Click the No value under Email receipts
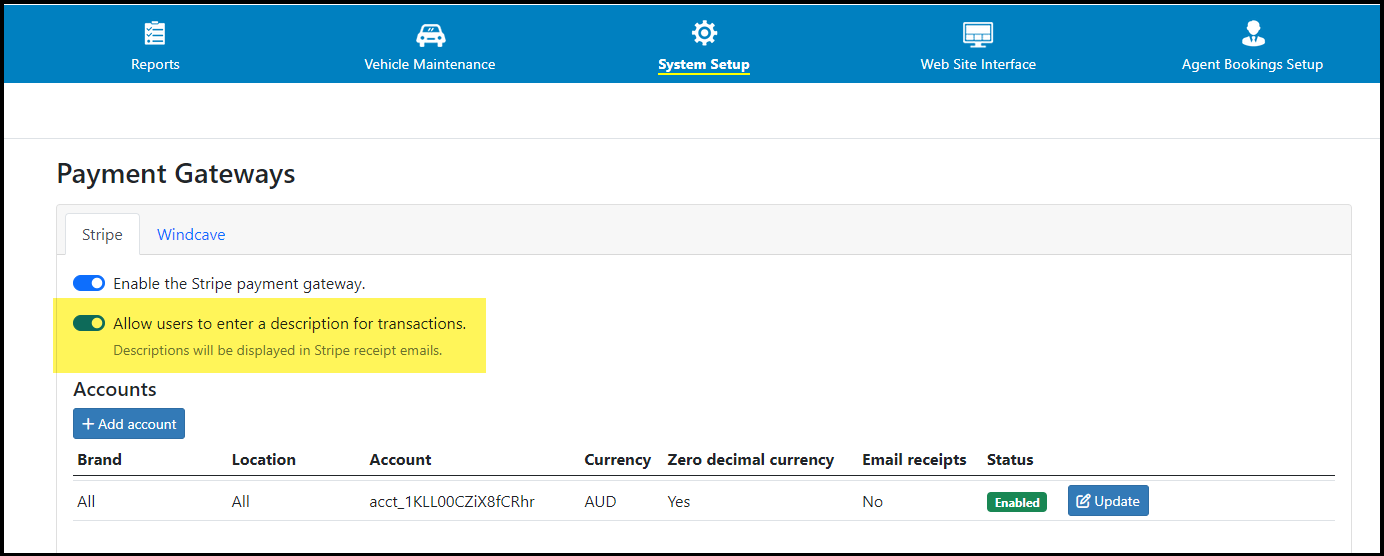1384x556 pixels. 873,502
